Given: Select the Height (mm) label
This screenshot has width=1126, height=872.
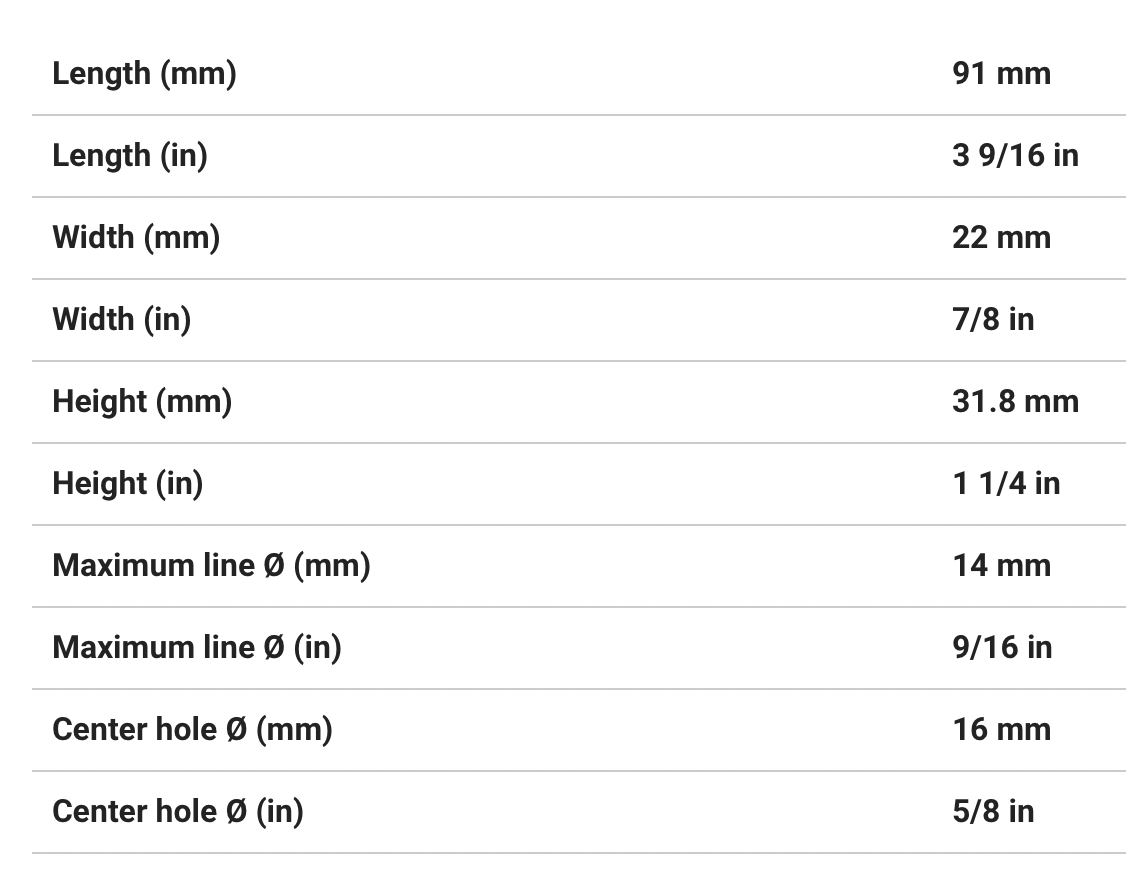Looking at the screenshot, I should click(x=142, y=401).
